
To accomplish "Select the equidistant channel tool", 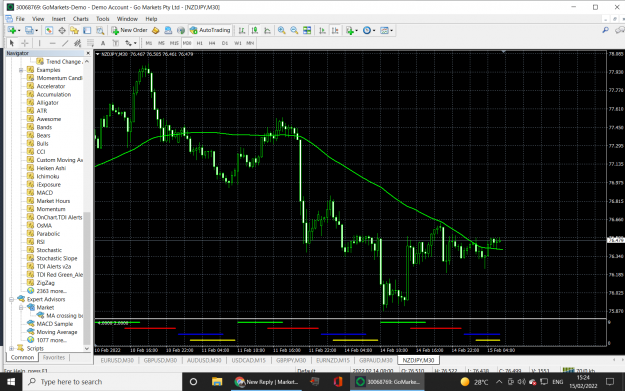I will [x=78, y=43].
